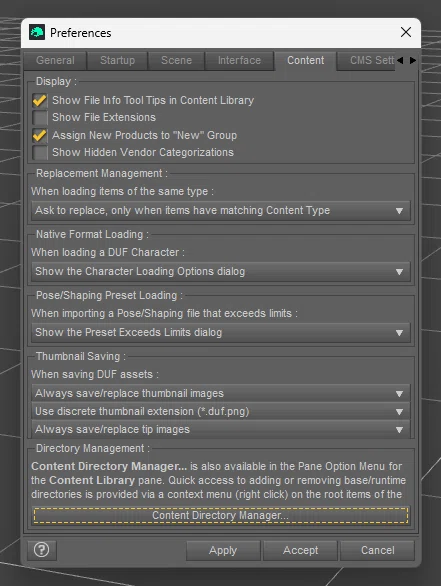441x586 pixels.
Task: Open the Ask to replace dropdown
Action: [x=221, y=210]
